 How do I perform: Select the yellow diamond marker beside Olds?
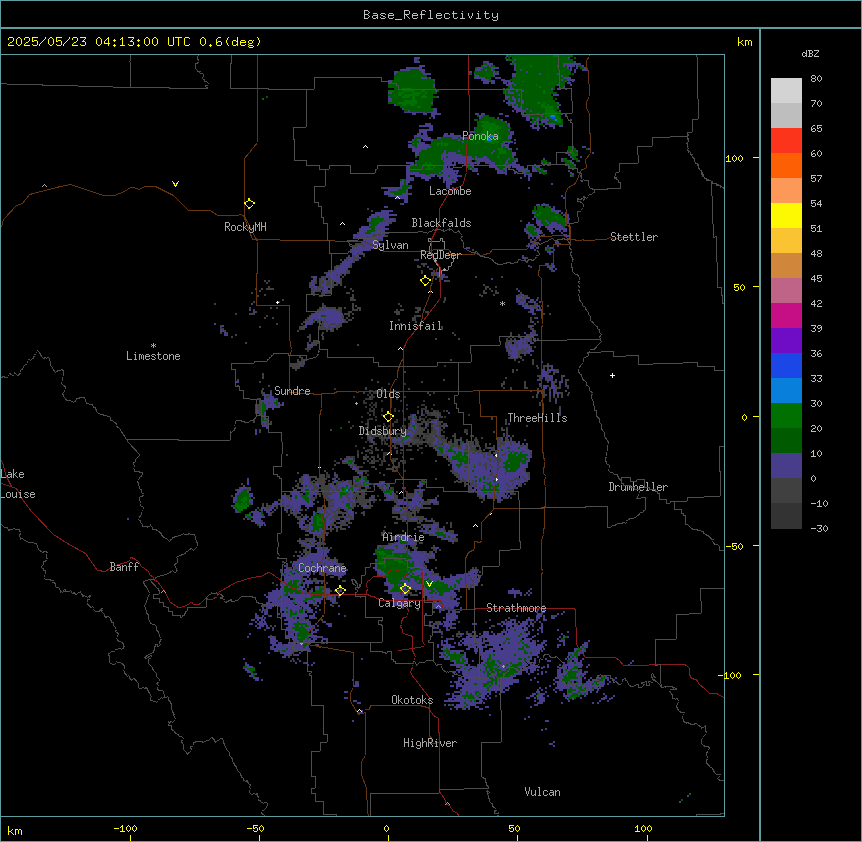pos(388,417)
